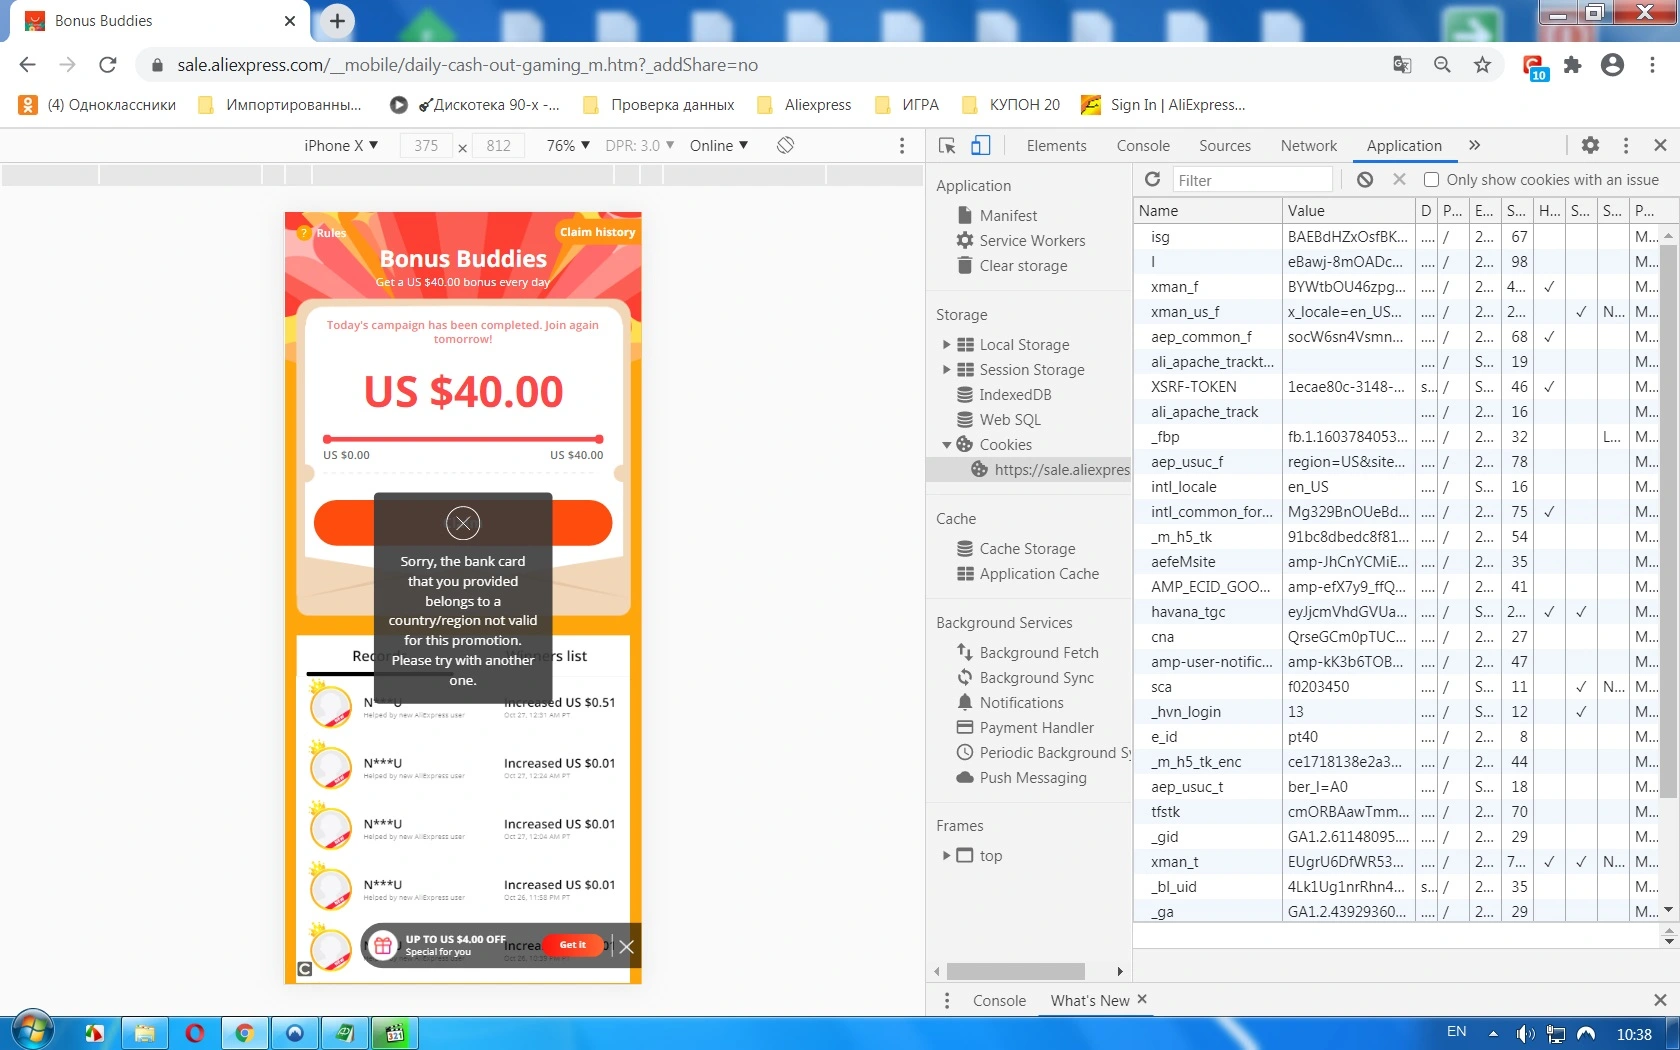The height and width of the screenshot is (1050, 1680).
Task: Collapse the Cookies tree node
Action: coord(946,444)
